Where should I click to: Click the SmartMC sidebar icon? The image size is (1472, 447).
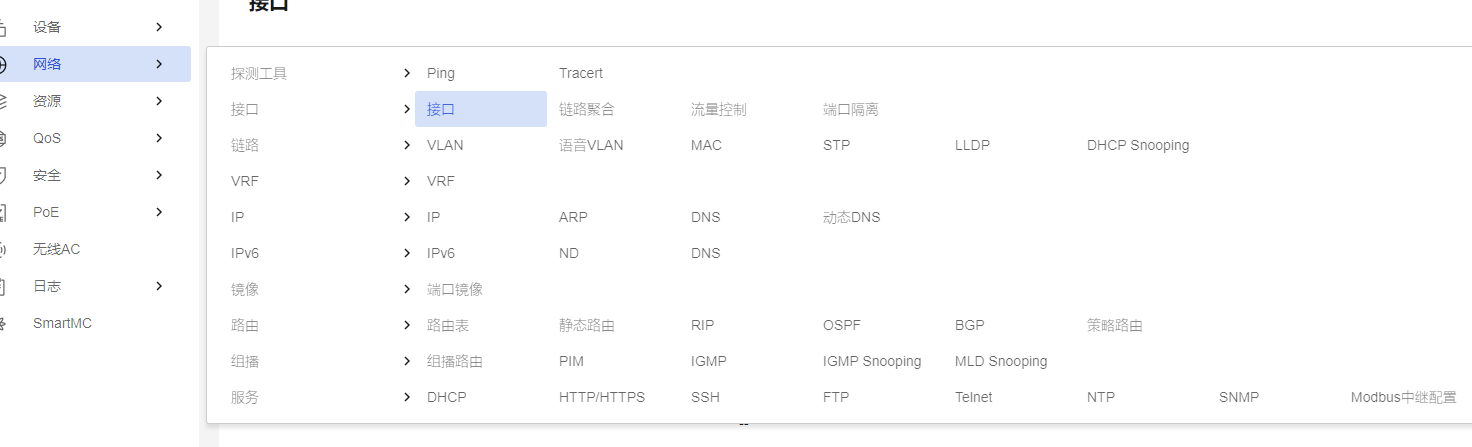(3, 323)
